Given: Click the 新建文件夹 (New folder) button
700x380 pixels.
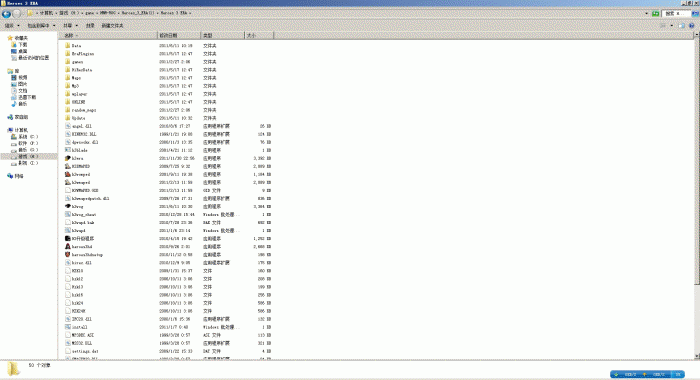Looking at the screenshot, I should click(x=112, y=25).
